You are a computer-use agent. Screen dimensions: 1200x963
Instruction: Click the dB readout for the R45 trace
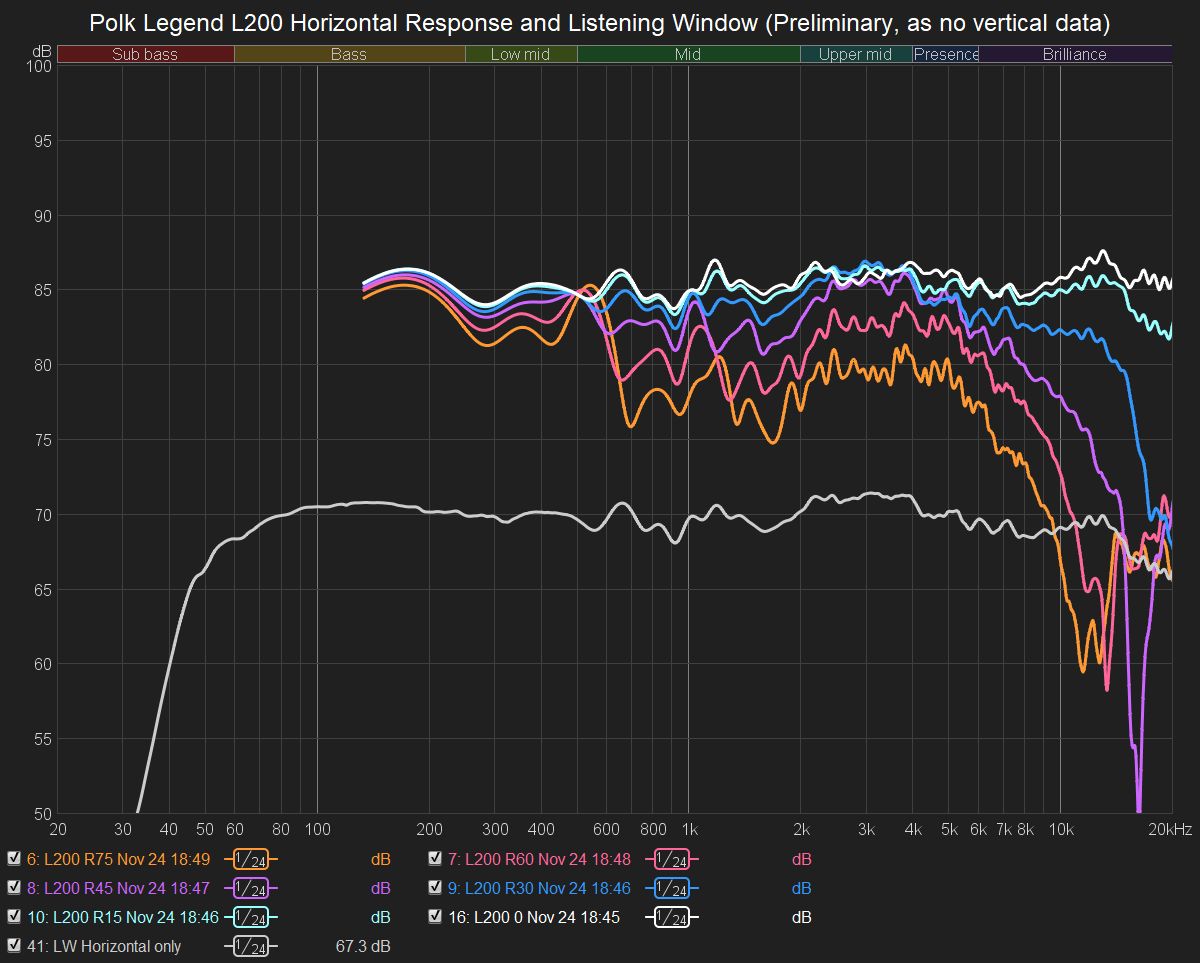380,888
